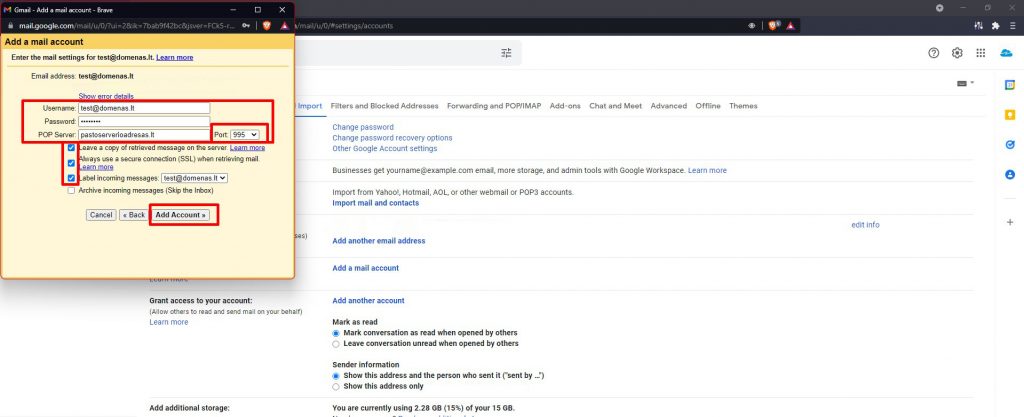Click the key icon in popup address bar

[x=246, y=25]
